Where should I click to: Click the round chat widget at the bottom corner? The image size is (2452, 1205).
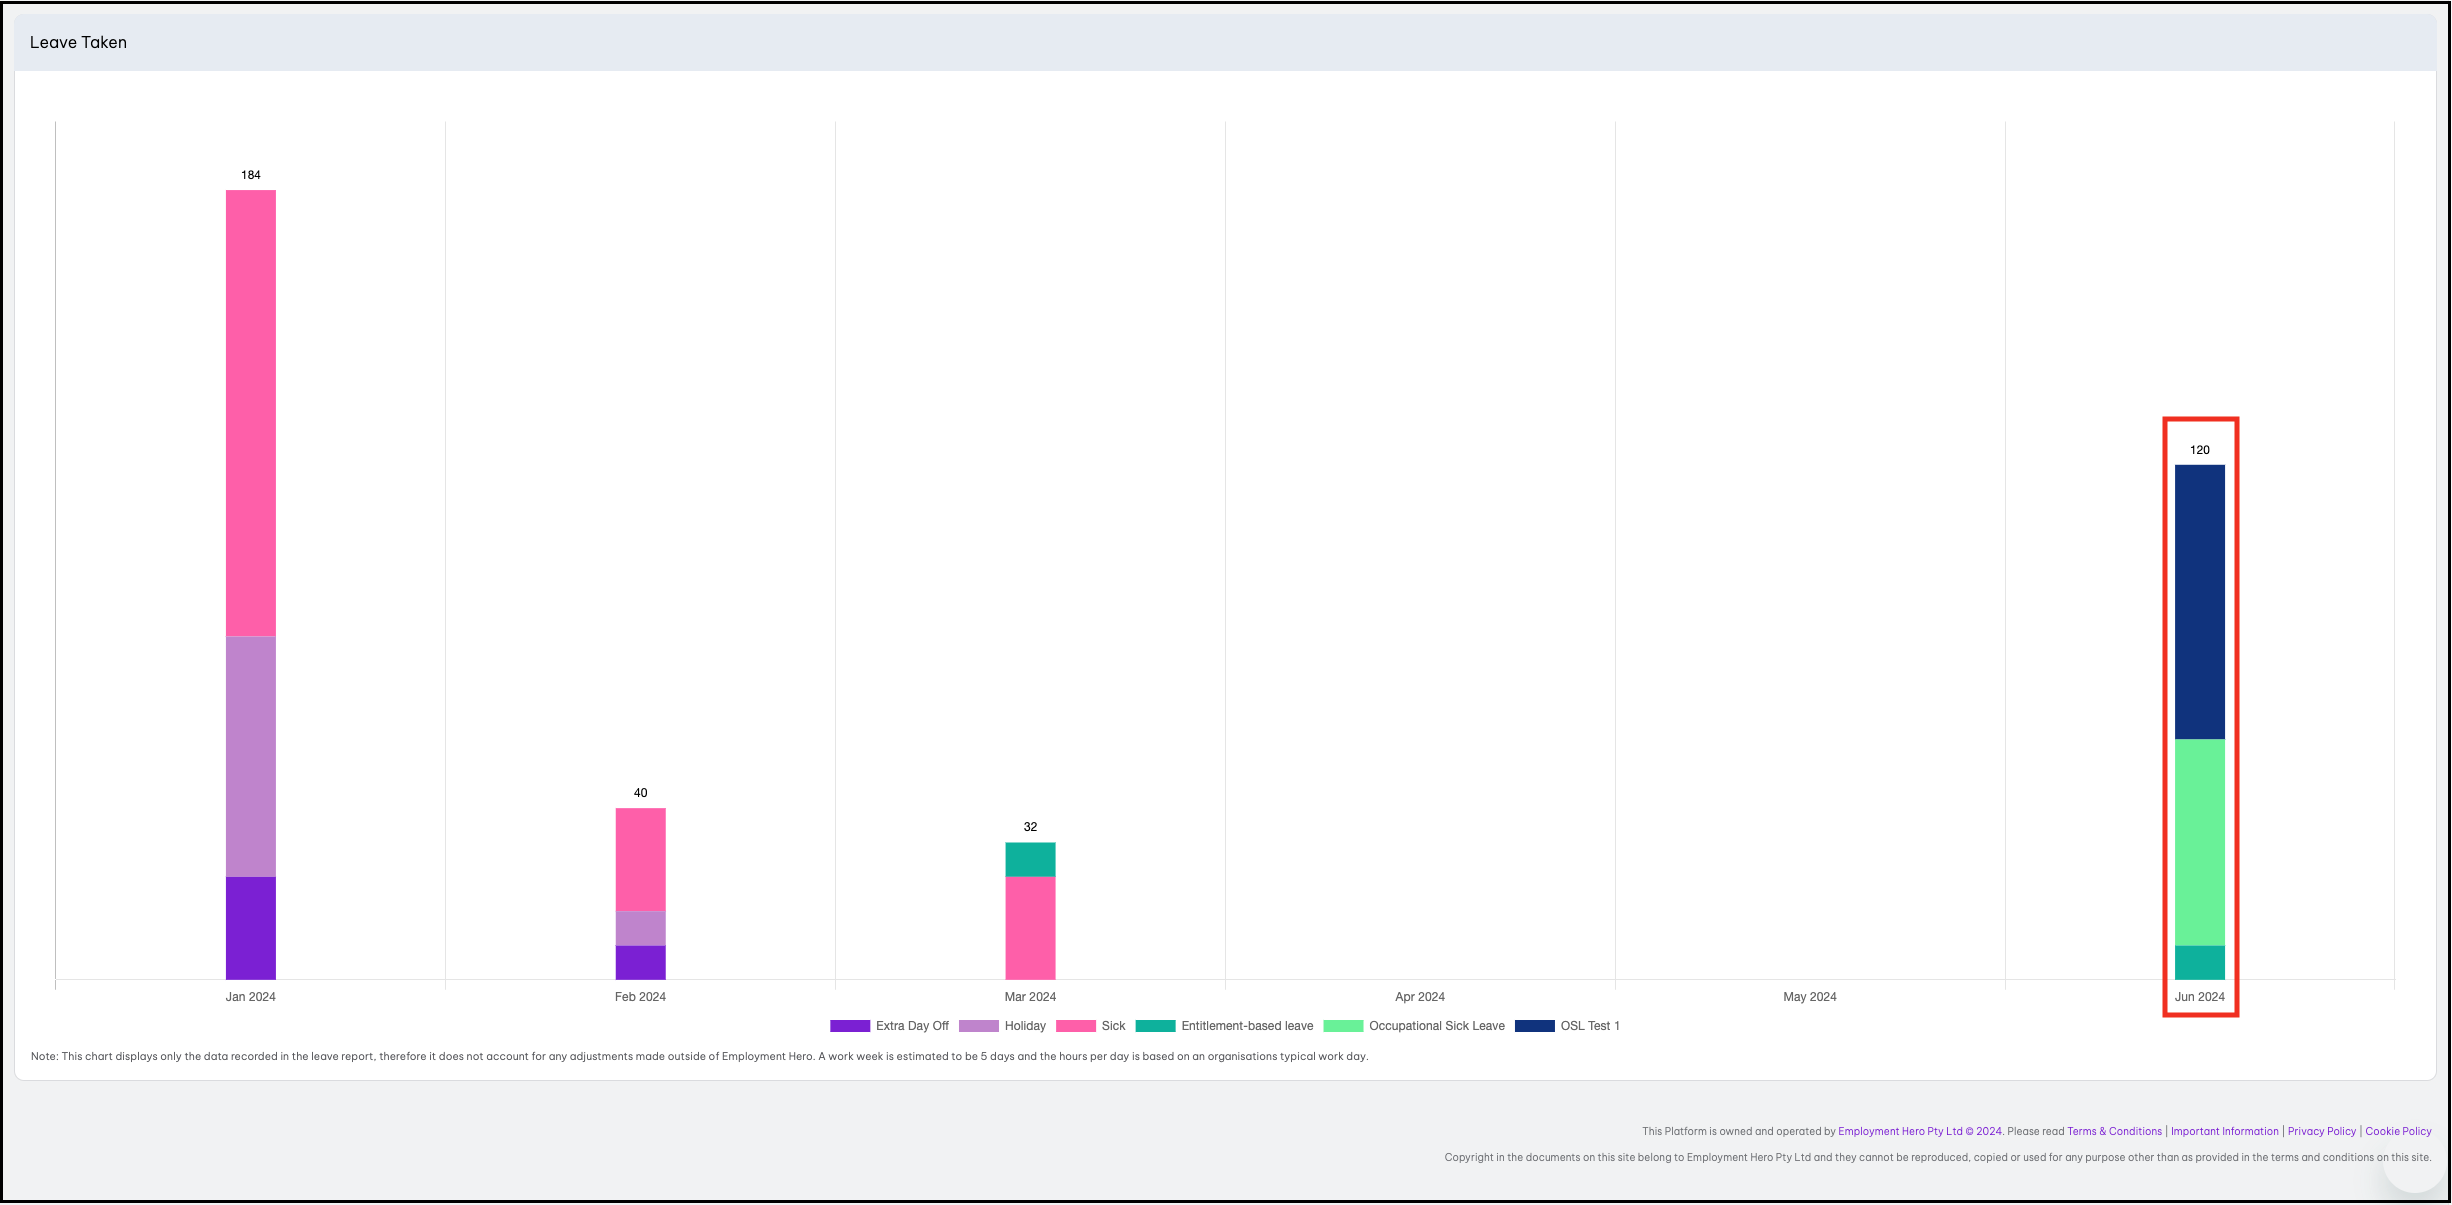(x=2413, y=1166)
